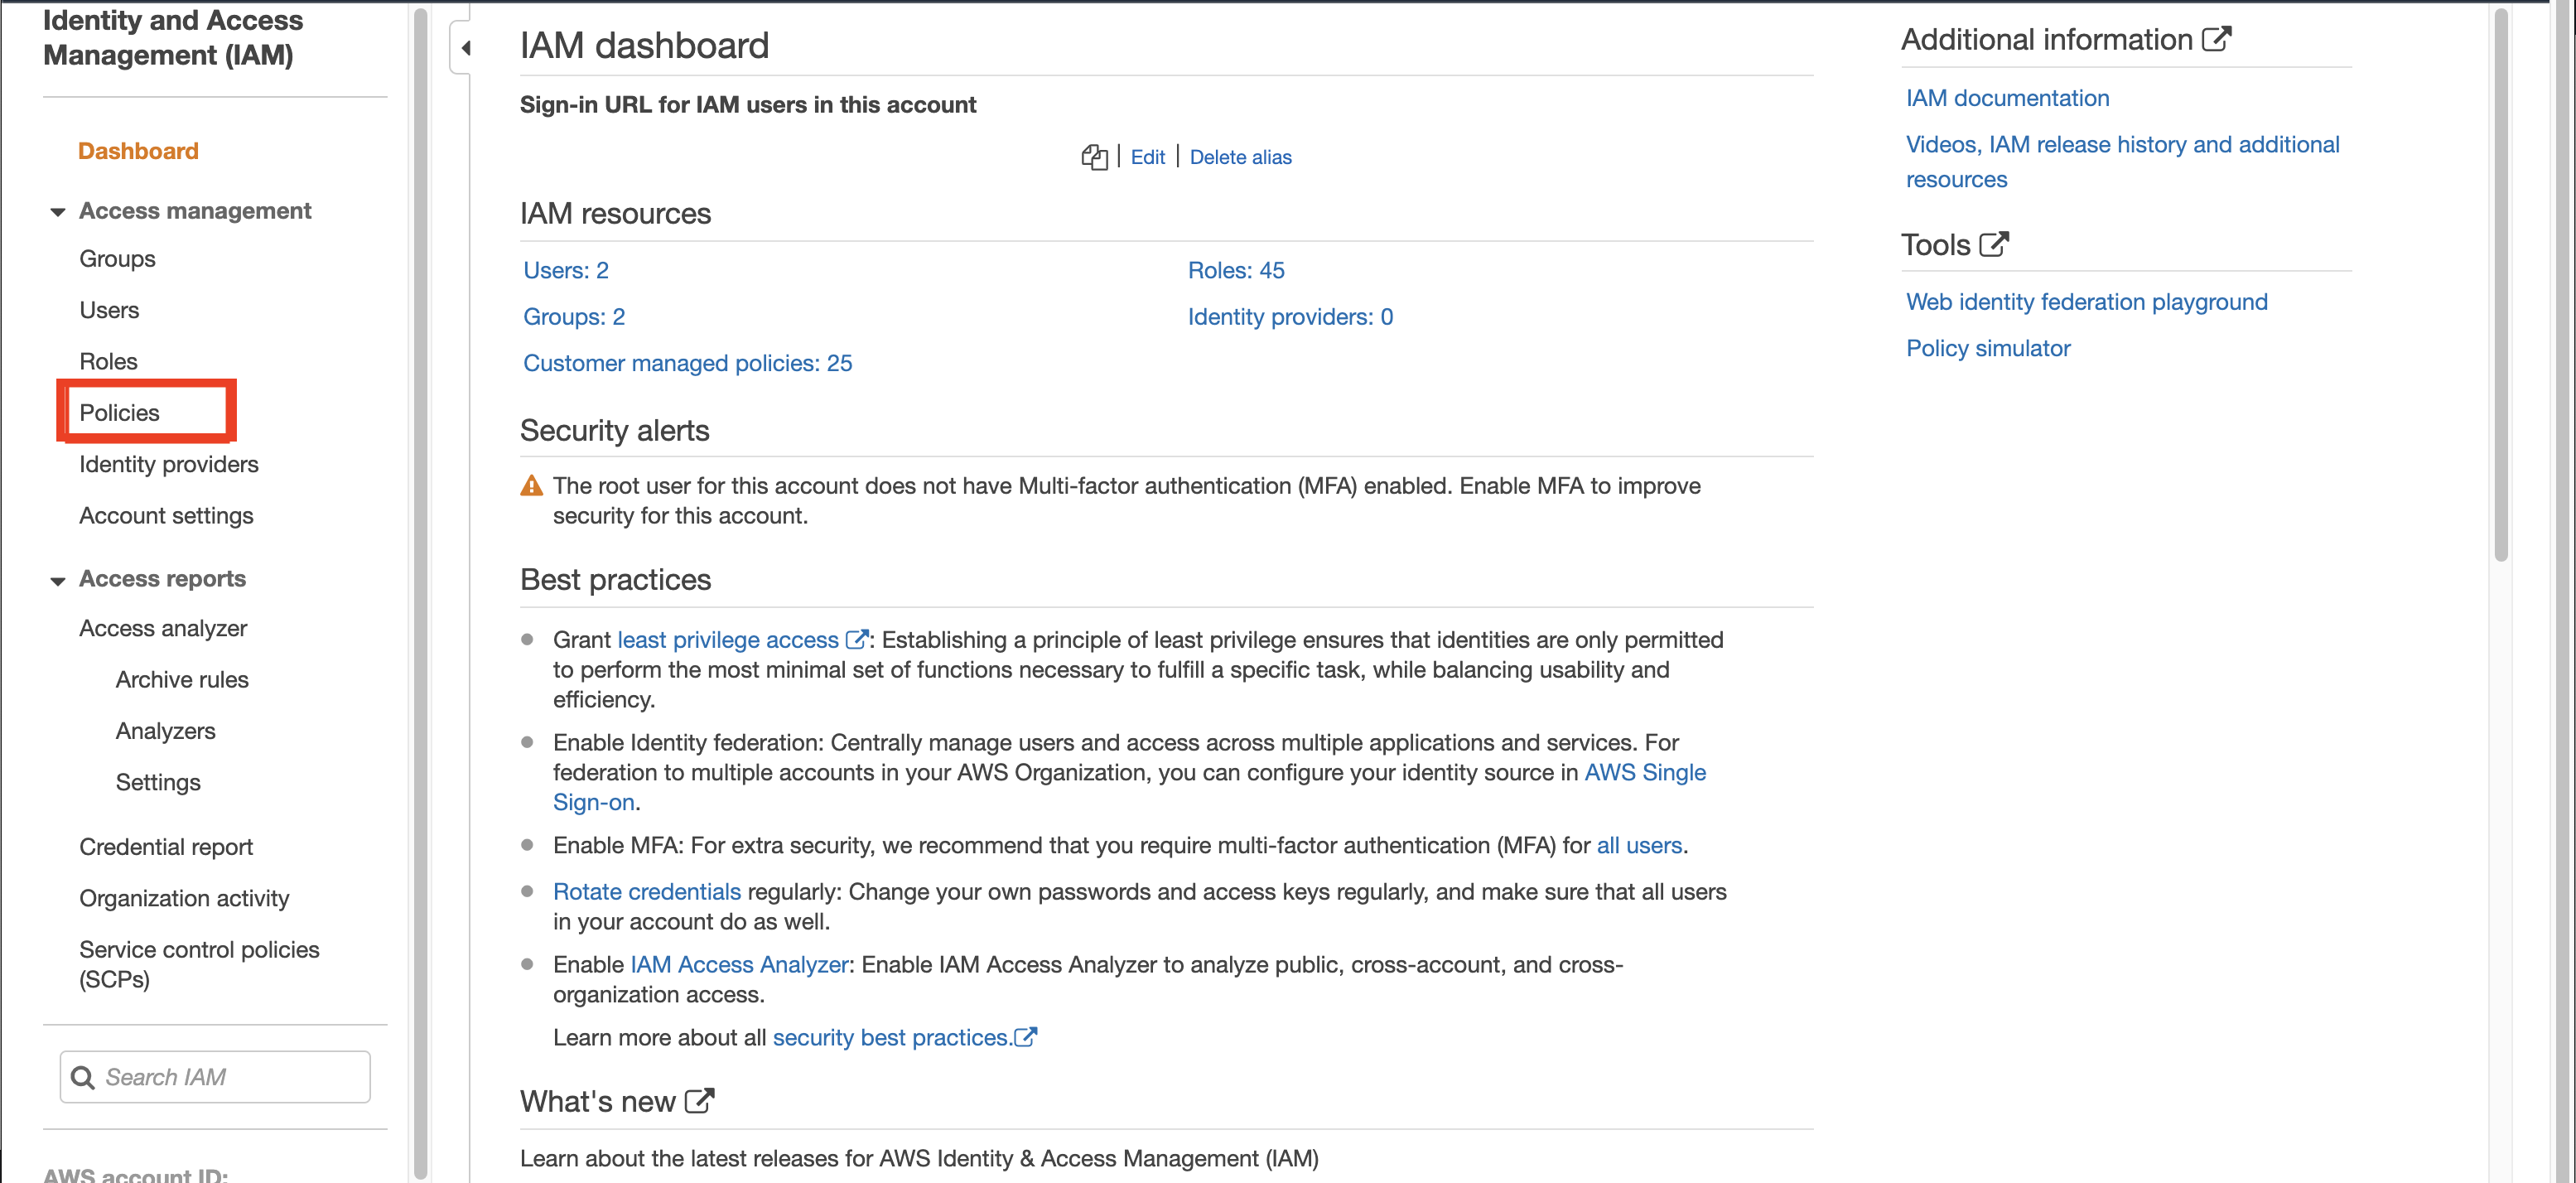The width and height of the screenshot is (2576, 1183).
Task: Open the Dashboard page in sidebar
Action: coord(138,151)
